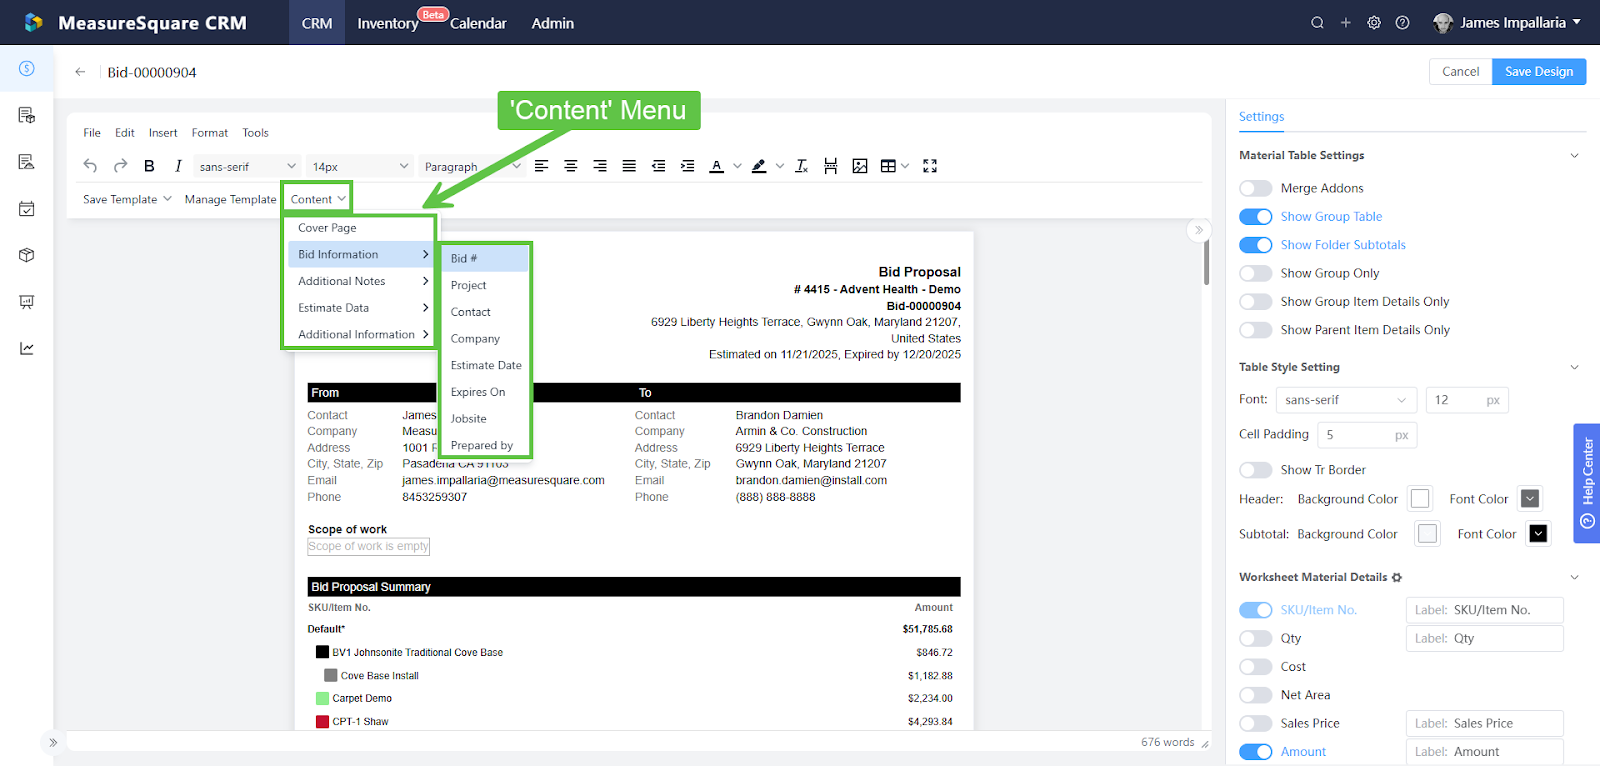Open analytics chart icon in left sidebar
1600x766 pixels.
pos(27,348)
